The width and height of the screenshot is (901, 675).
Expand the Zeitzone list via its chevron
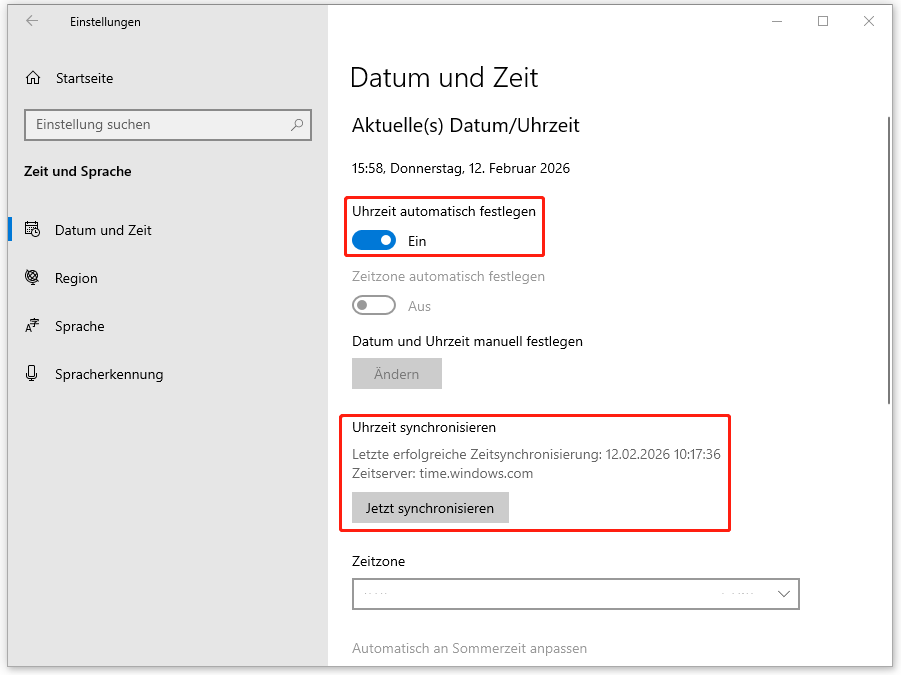tap(783, 593)
